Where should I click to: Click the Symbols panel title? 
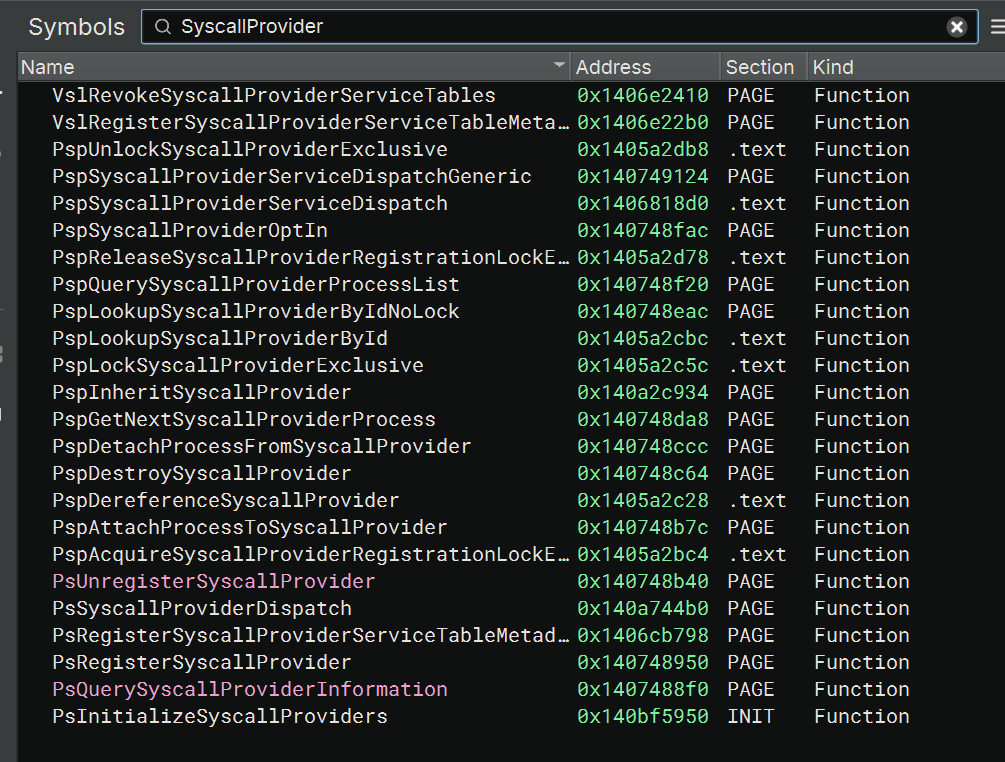click(76, 27)
